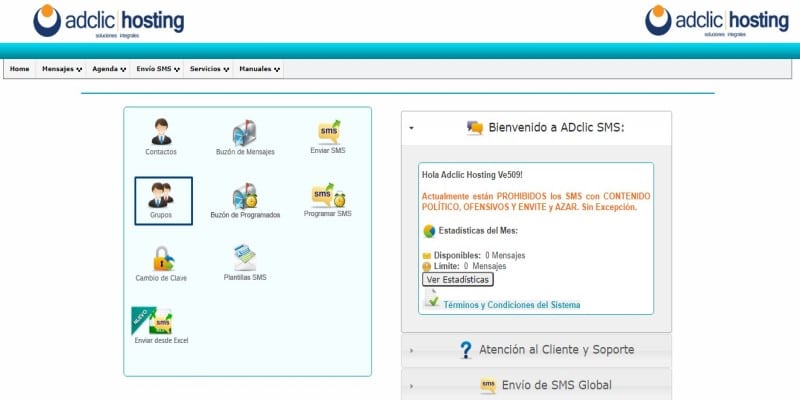The width and height of the screenshot is (800, 400).
Task: Click the Enviar desde Excel label
Action: pyautogui.click(x=161, y=340)
